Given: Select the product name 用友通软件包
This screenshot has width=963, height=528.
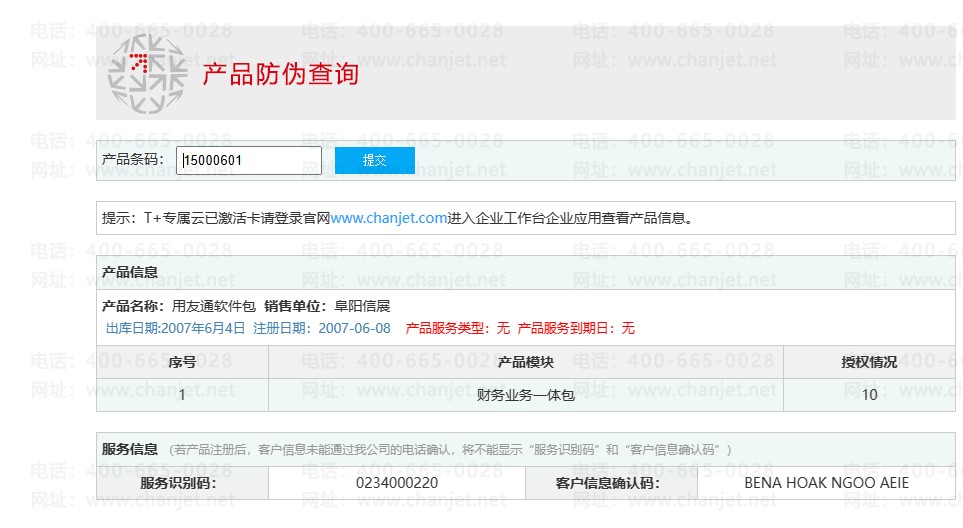Looking at the screenshot, I should tap(213, 306).
